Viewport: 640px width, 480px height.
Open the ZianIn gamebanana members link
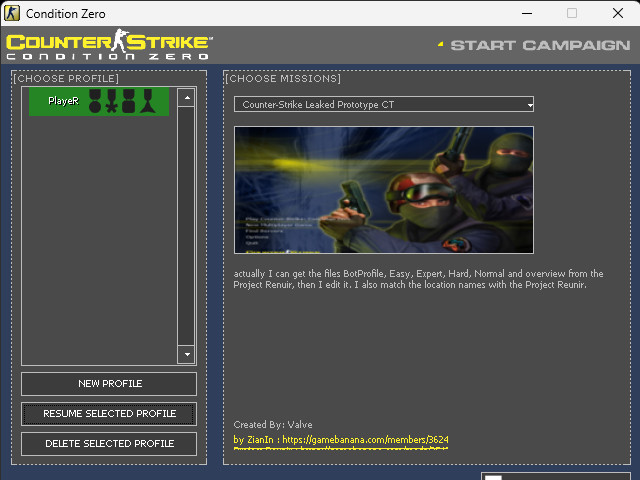(341, 440)
